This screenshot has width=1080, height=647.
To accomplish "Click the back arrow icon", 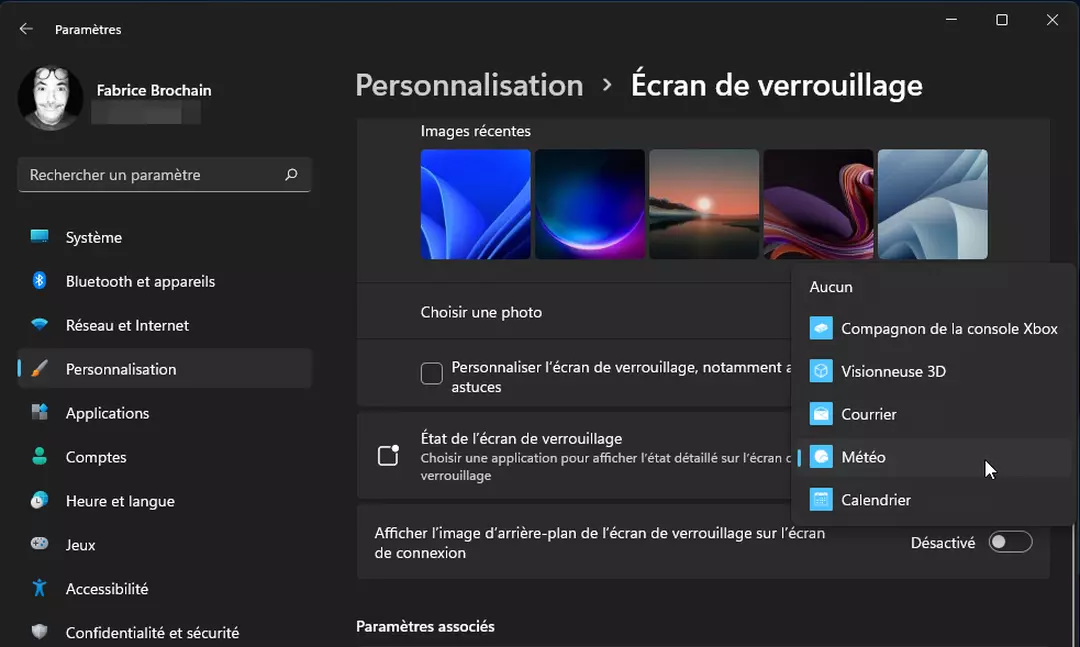I will pos(26,29).
